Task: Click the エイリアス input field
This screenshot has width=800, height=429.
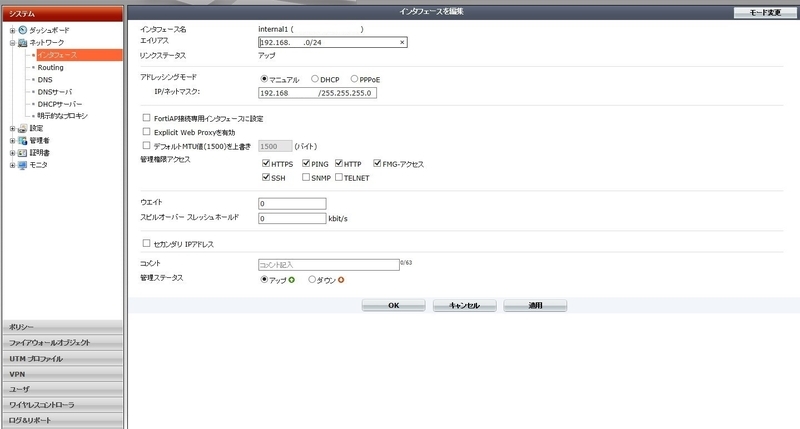Action: click(x=333, y=42)
